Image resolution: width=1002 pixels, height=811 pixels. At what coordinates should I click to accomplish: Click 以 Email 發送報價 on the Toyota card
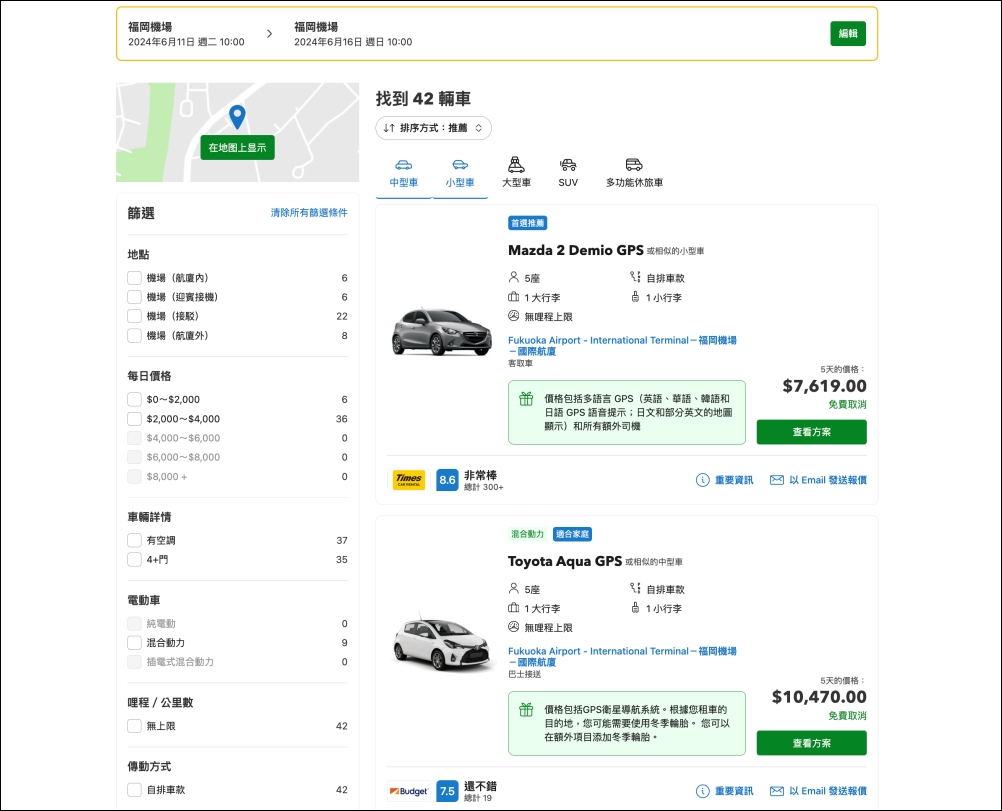click(x=818, y=791)
